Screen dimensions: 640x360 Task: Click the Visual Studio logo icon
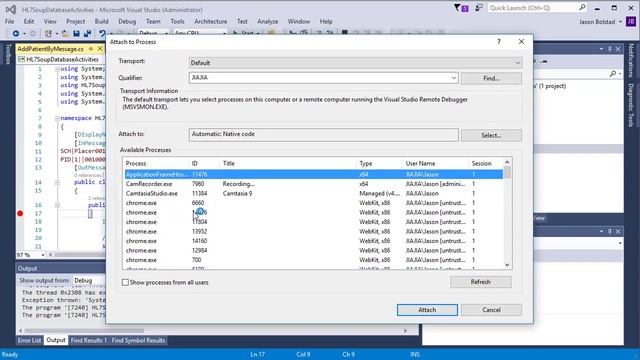(11, 9)
